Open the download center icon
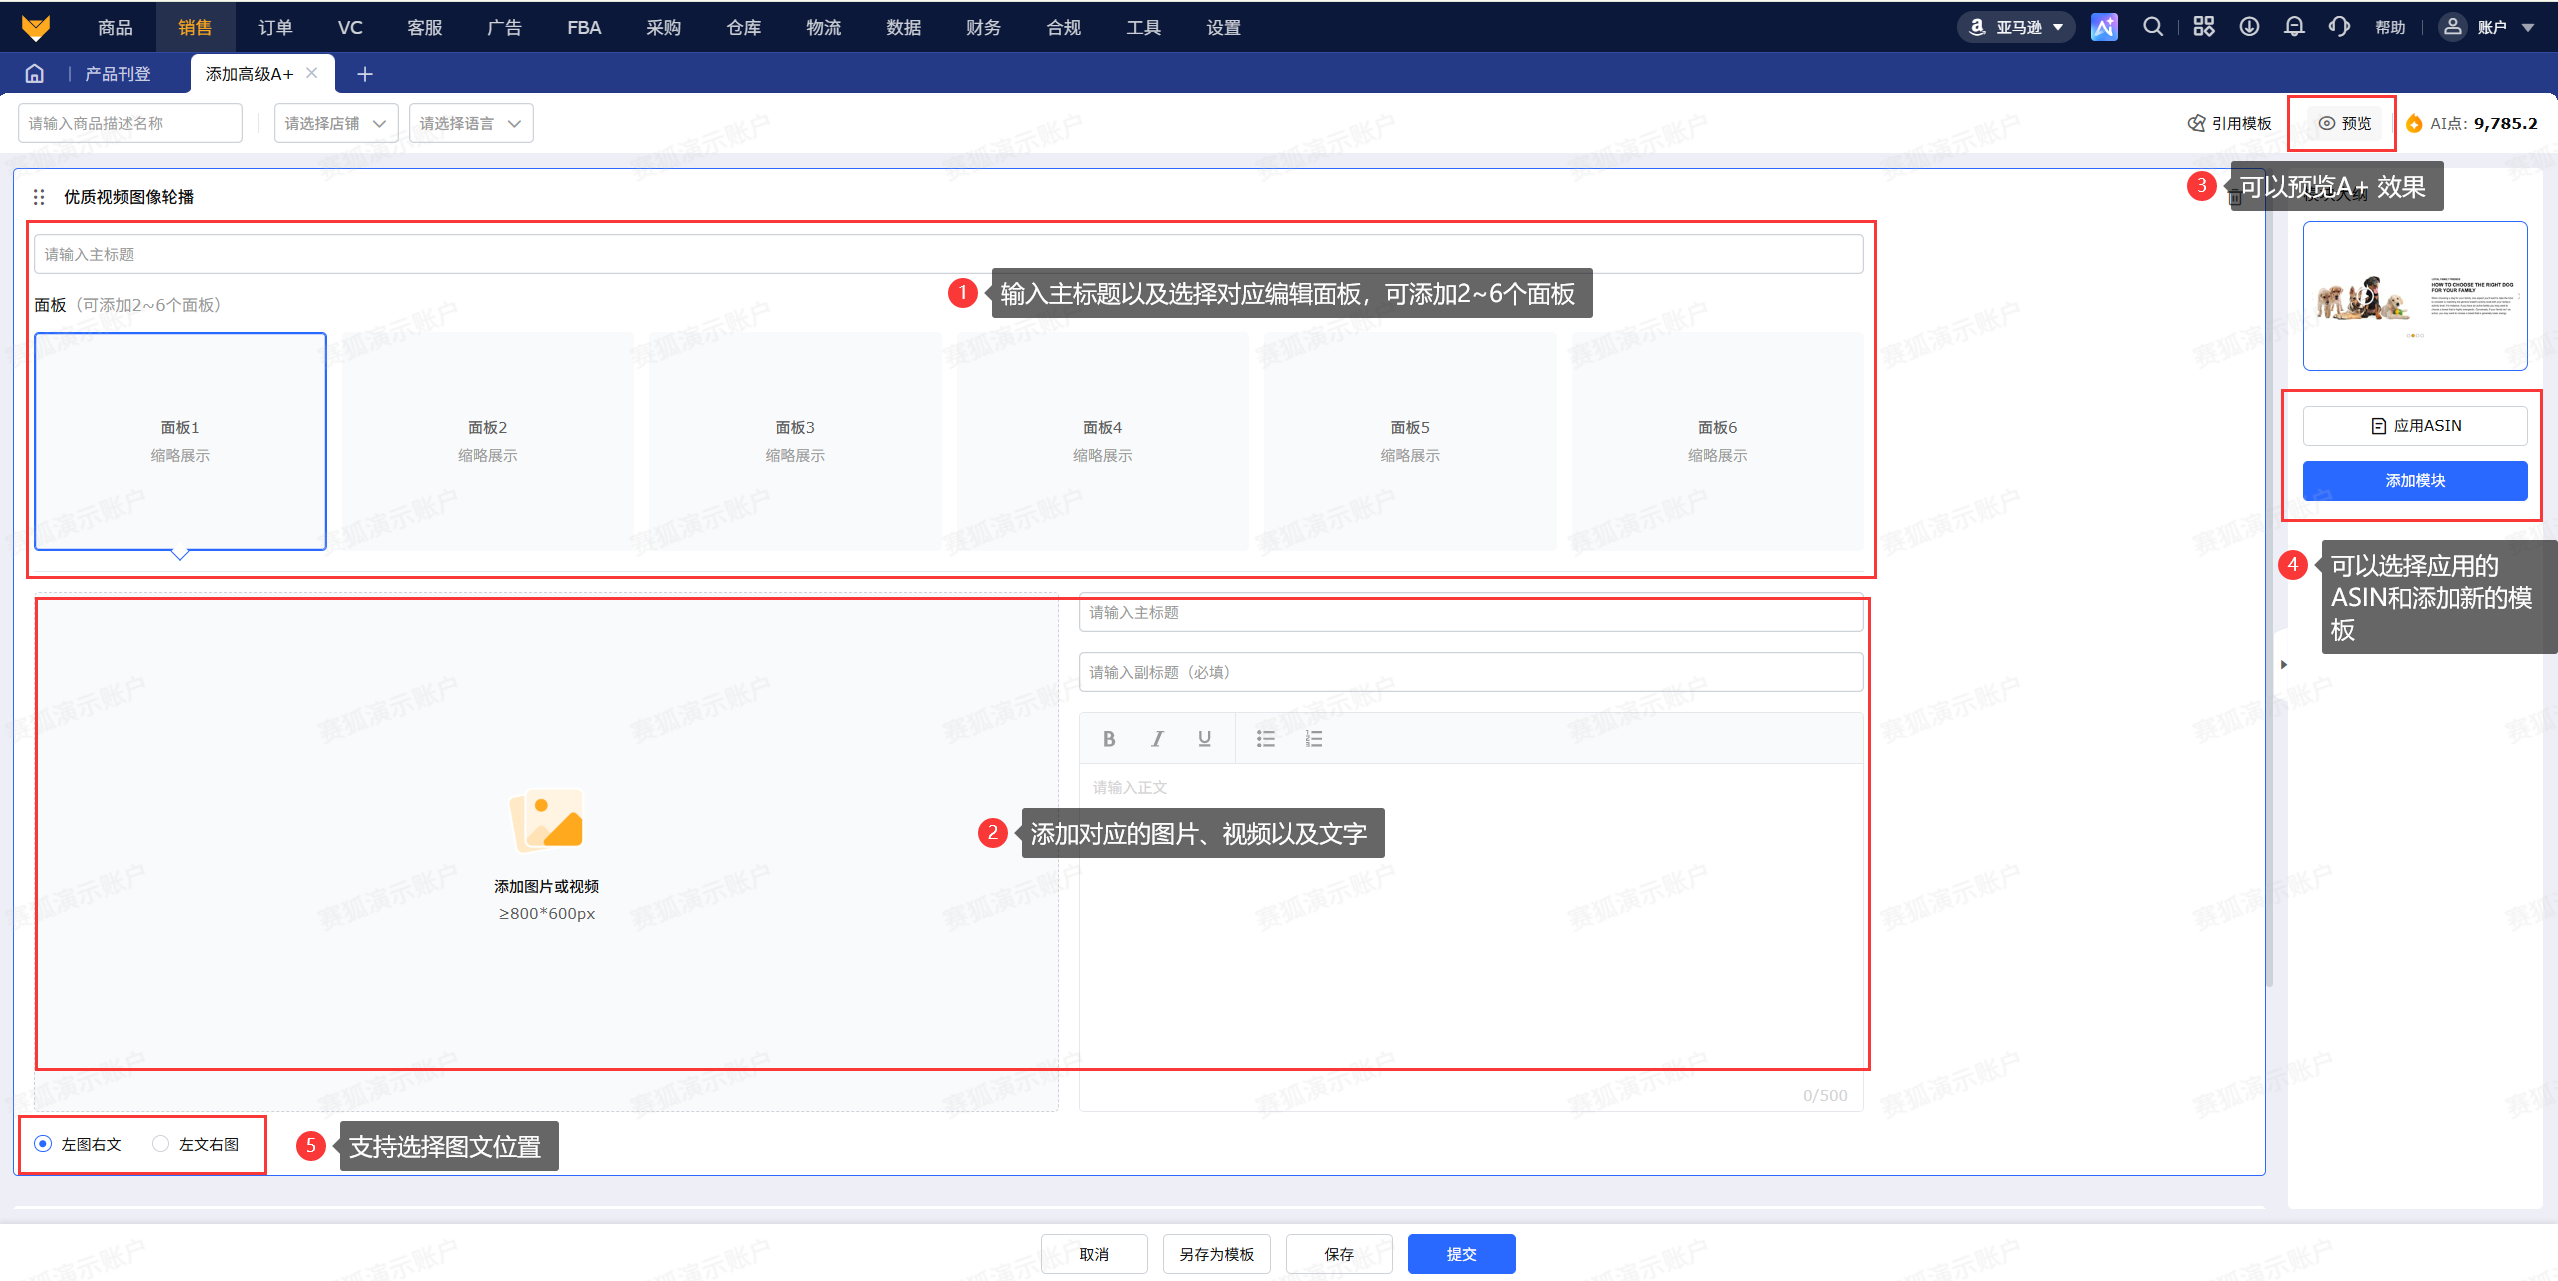Viewport: 2558px width, 1281px height. click(x=2249, y=27)
